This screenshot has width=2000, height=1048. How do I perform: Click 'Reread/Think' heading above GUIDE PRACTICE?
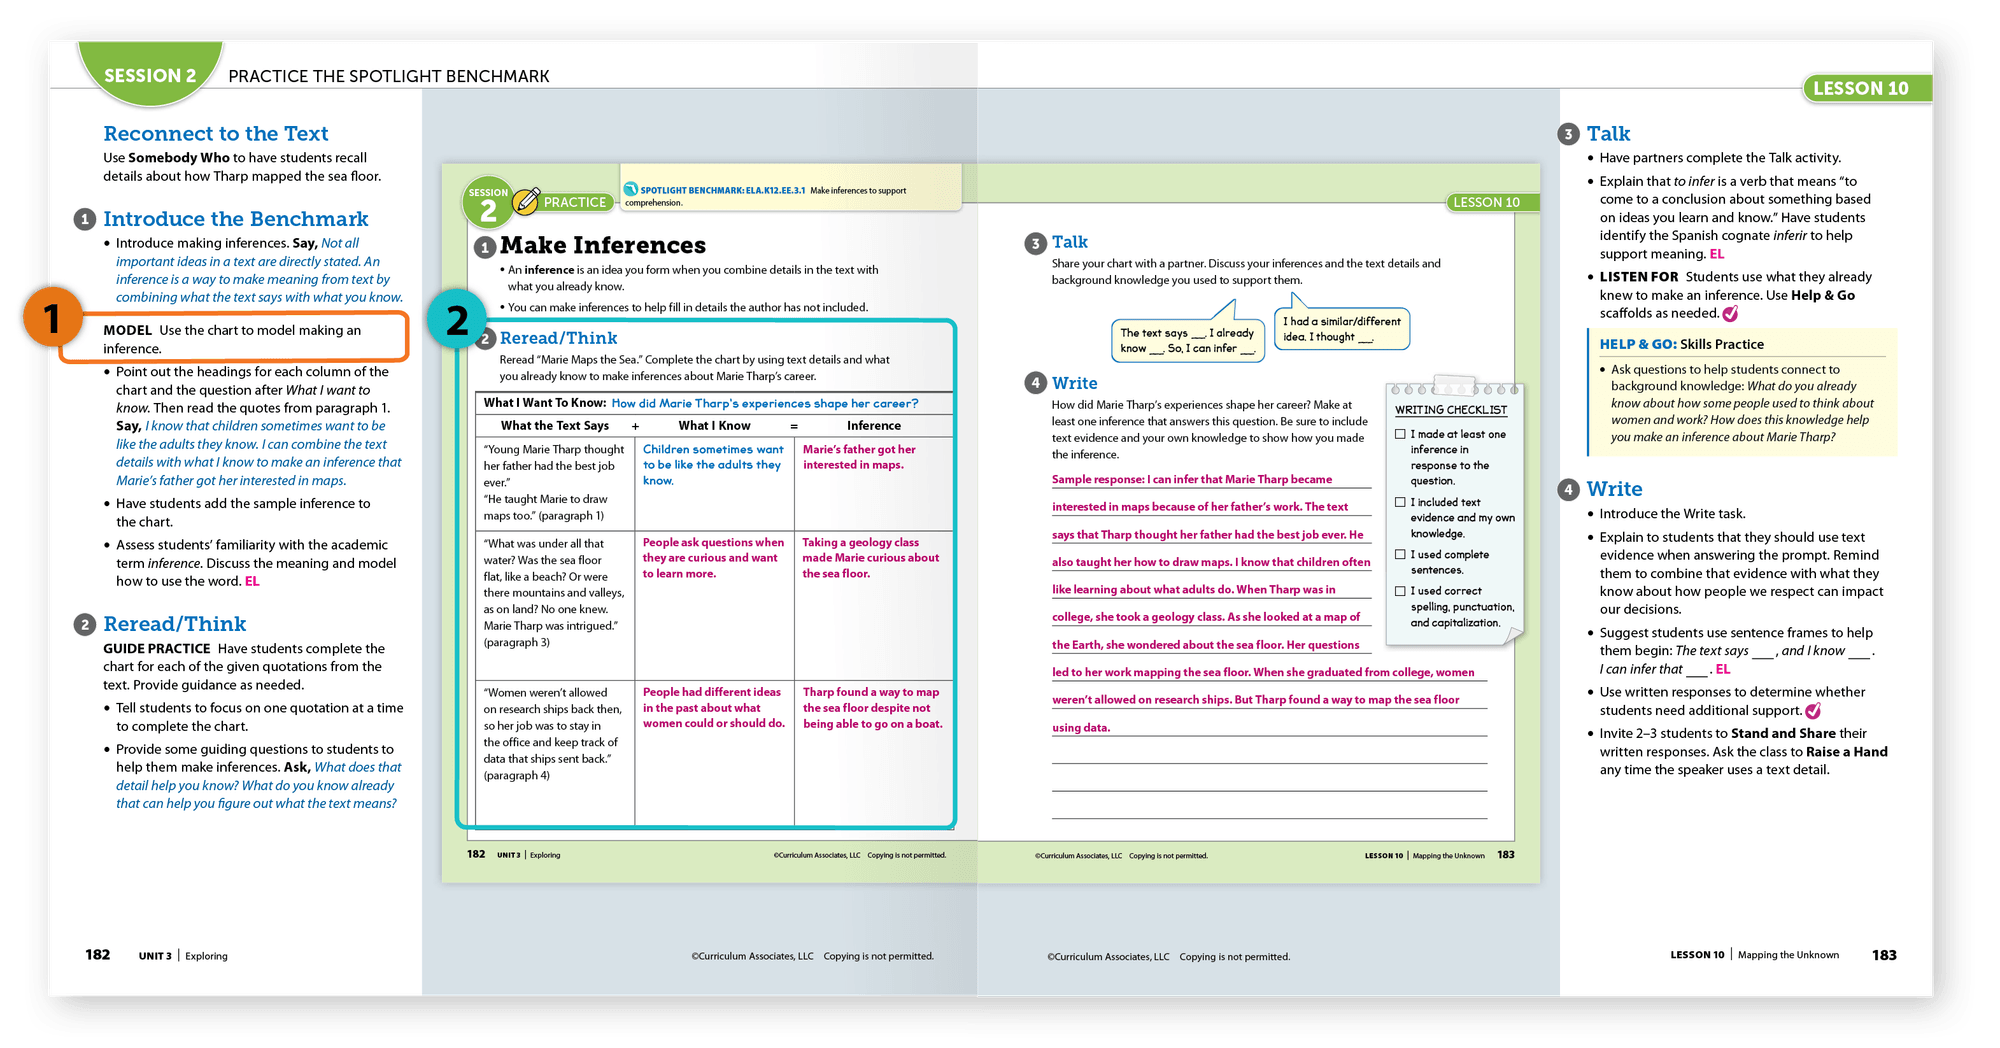[175, 624]
